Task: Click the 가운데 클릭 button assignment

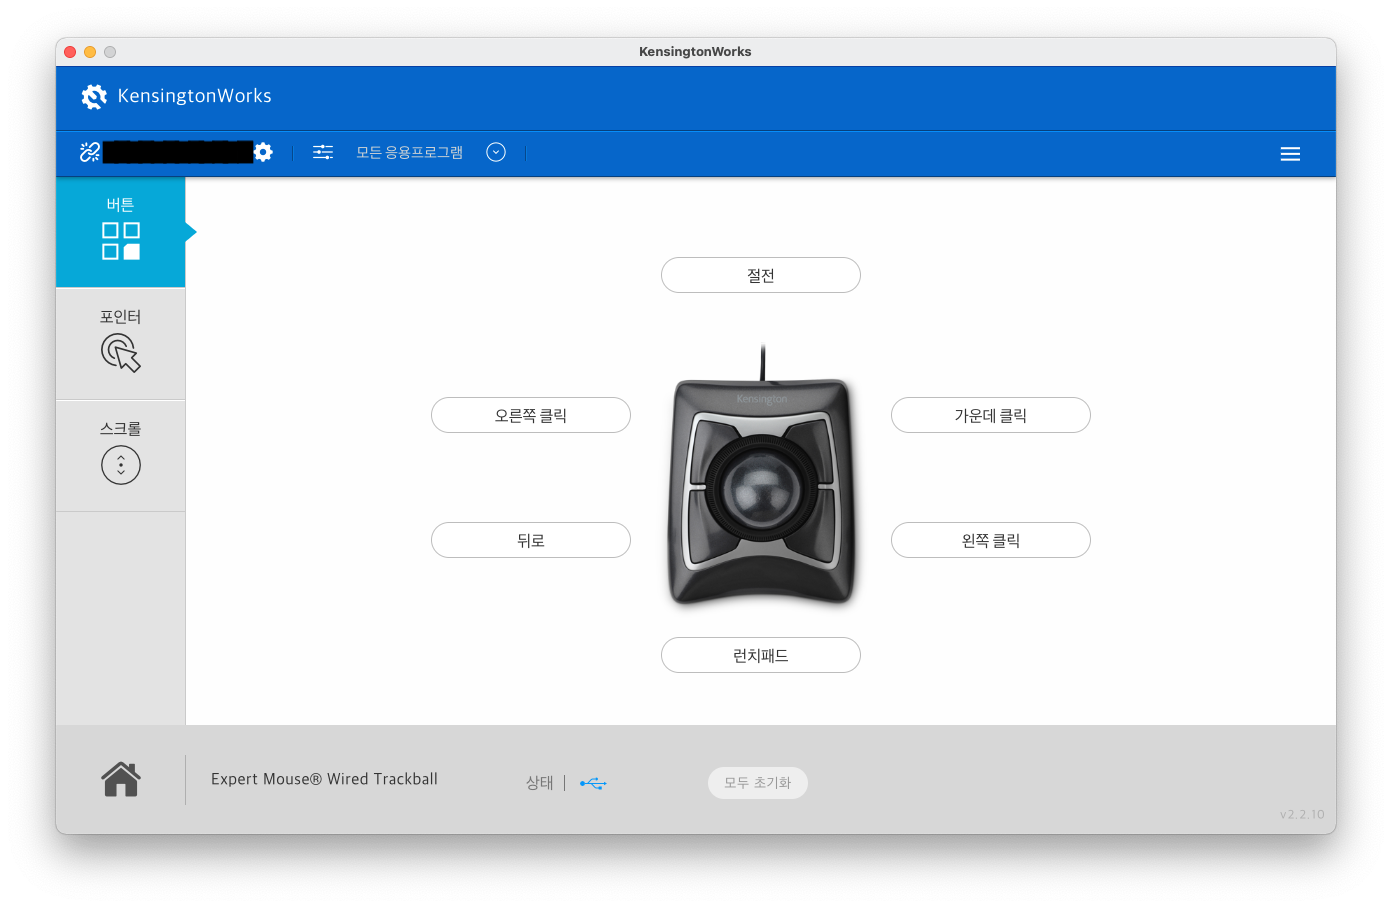Action: point(991,415)
